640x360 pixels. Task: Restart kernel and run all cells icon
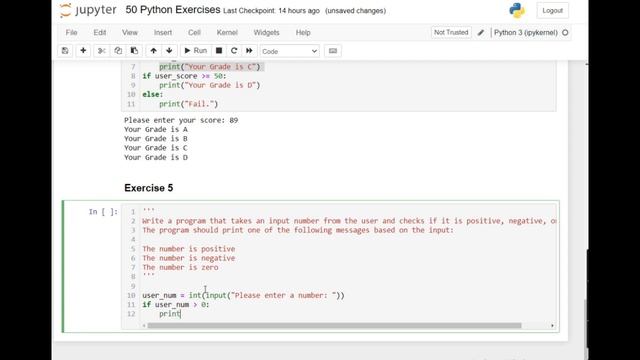[249, 51]
